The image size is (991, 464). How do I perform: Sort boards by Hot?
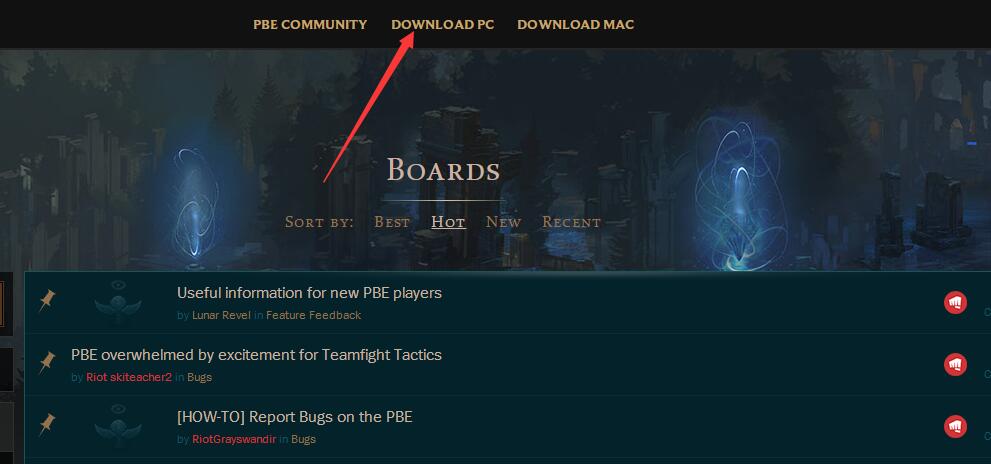[x=448, y=222]
